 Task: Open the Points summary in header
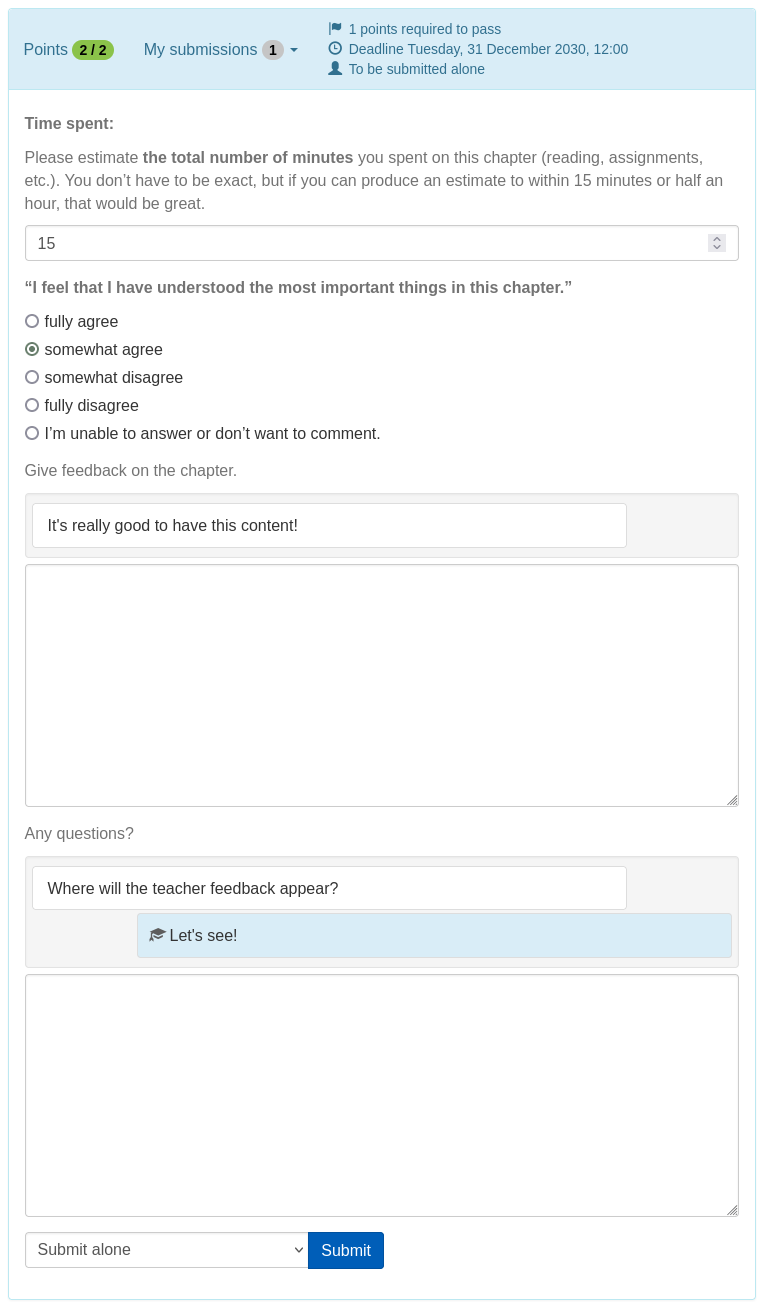click(x=46, y=50)
